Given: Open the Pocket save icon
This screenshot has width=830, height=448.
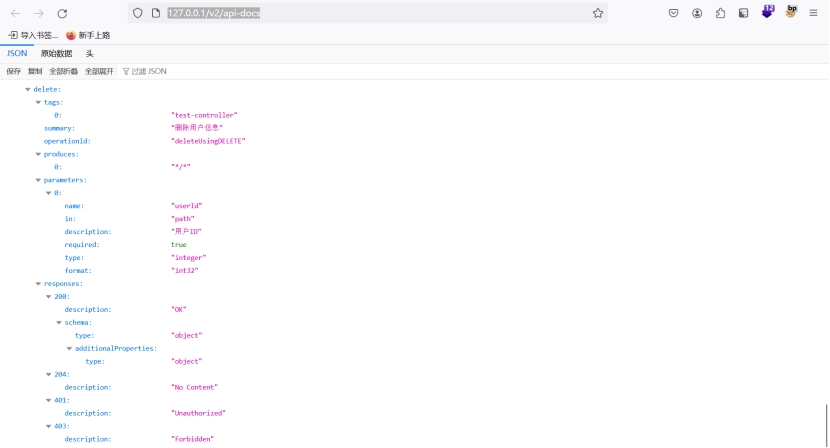Looking at the screenshot, I should pyautogui.click(x=673, y=13).
